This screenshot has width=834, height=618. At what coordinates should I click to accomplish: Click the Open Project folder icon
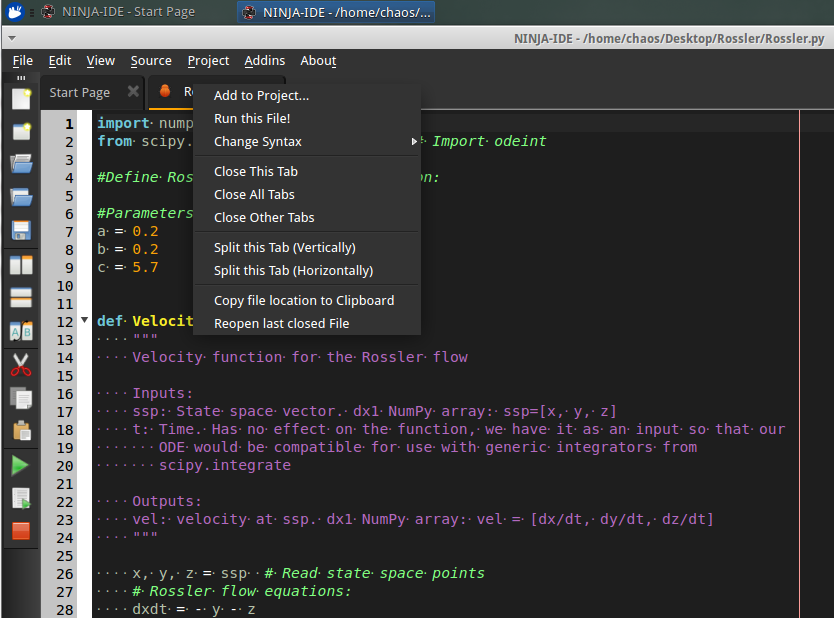click(x=21, y=197)
